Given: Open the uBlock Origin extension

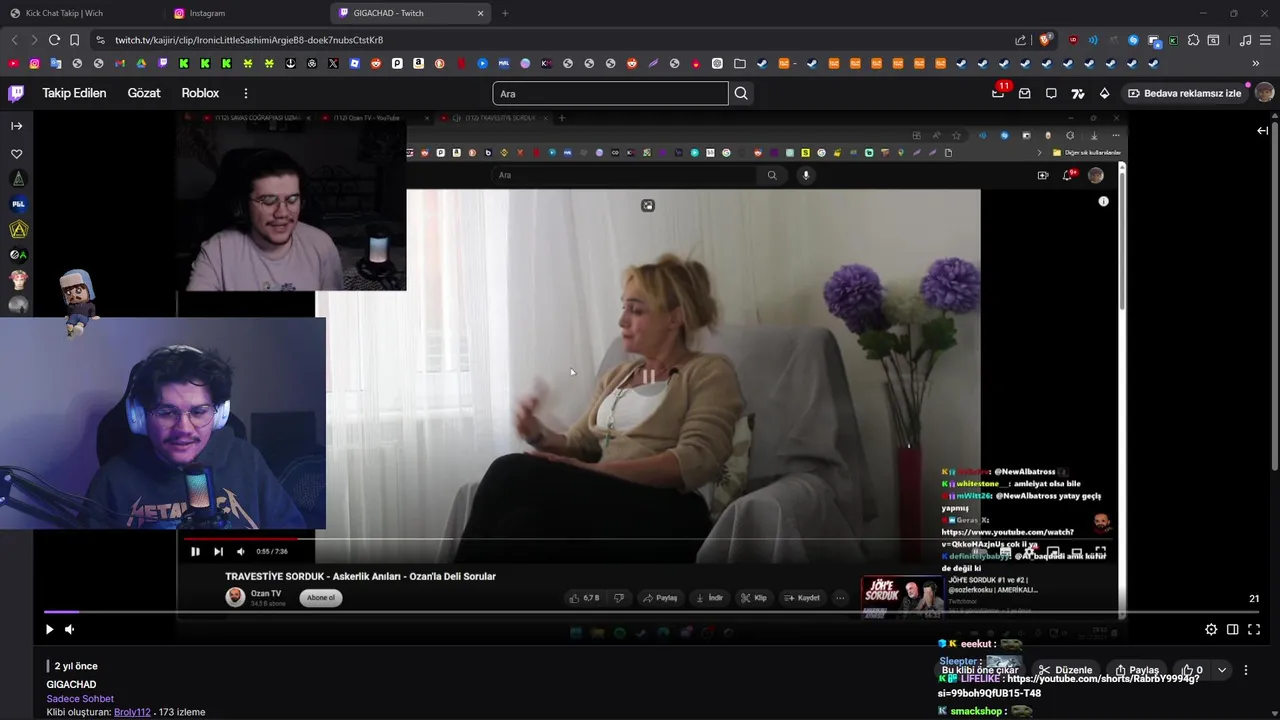Looking at the screenshot, I should tap(1073, 40).
